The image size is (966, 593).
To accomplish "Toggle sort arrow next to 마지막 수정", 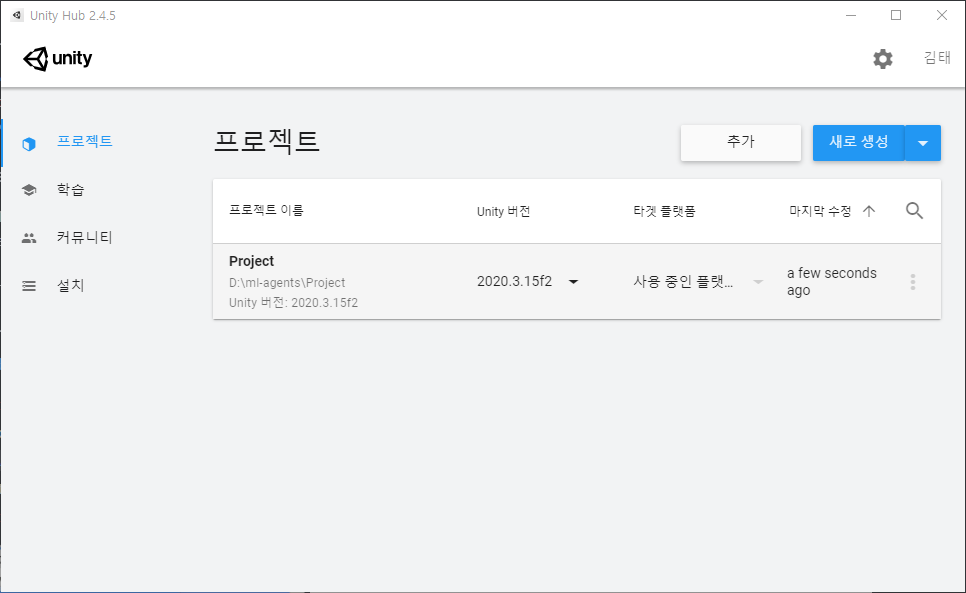I will click(869, 211).
